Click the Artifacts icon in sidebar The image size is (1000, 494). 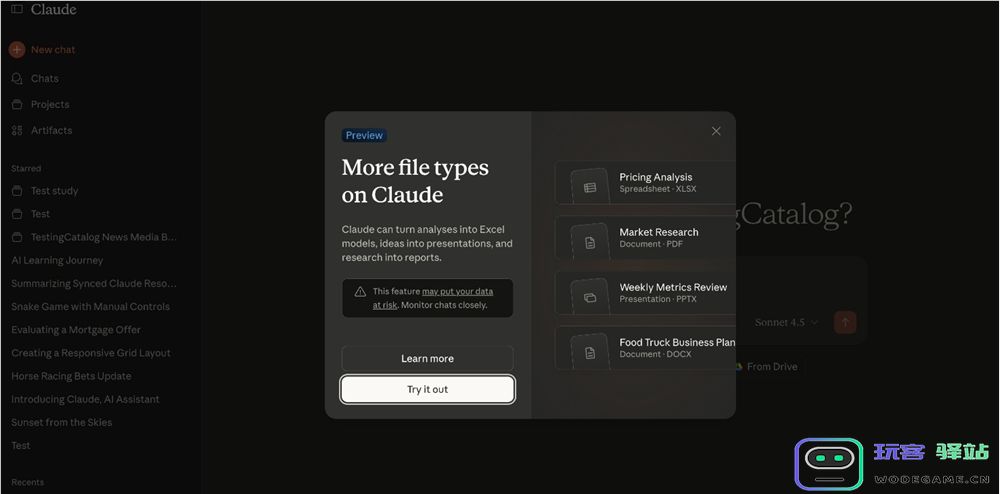[17, 130]
